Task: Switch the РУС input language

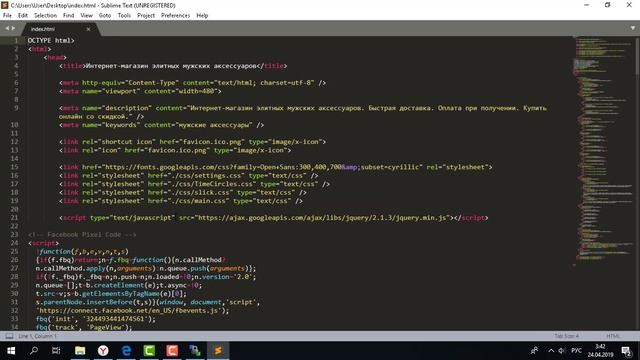Action: coord(576,351)
